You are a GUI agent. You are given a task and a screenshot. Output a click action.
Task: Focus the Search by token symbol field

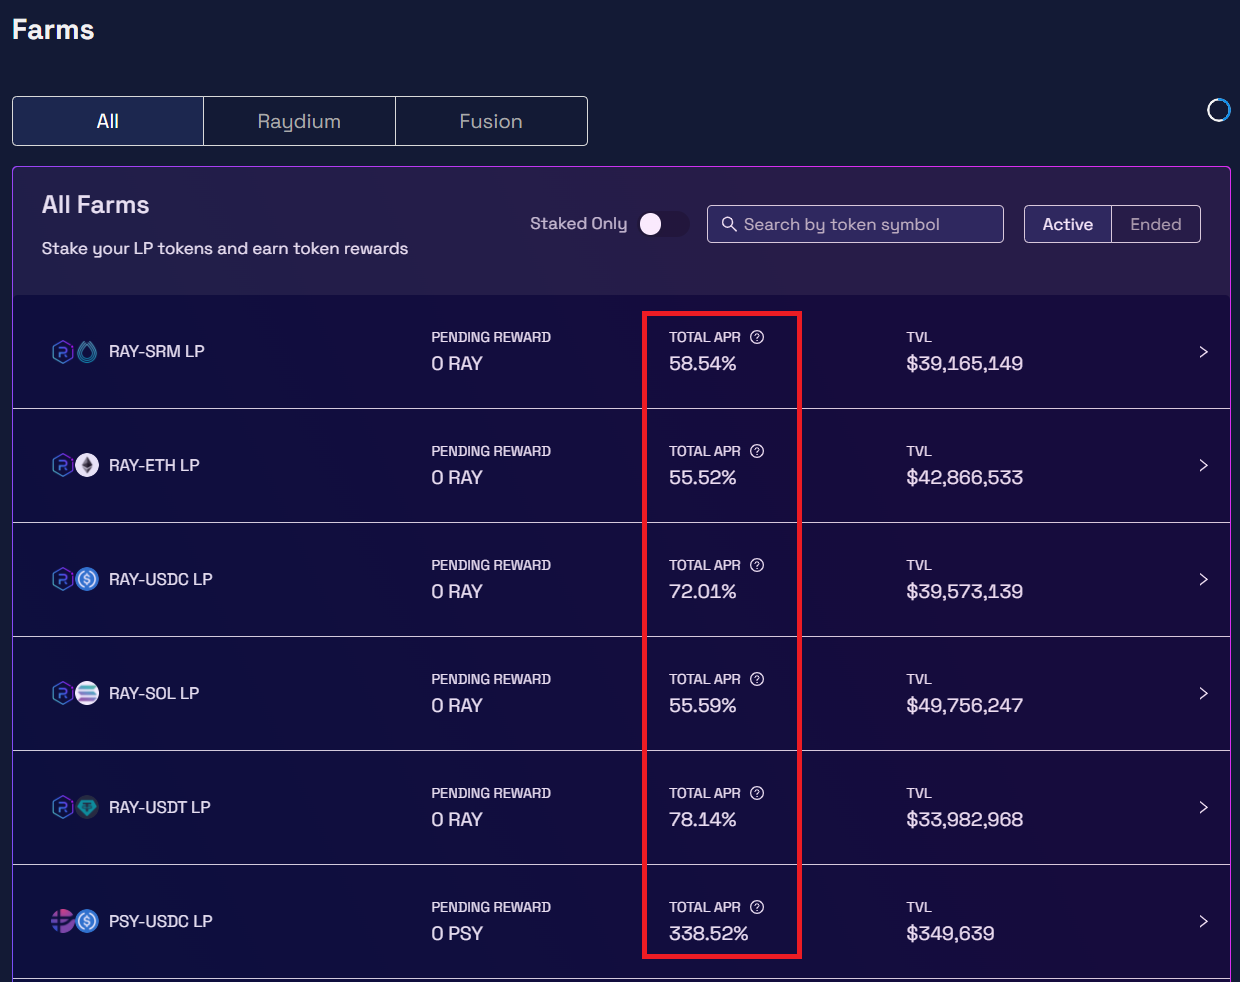click(x=855, y=224)
